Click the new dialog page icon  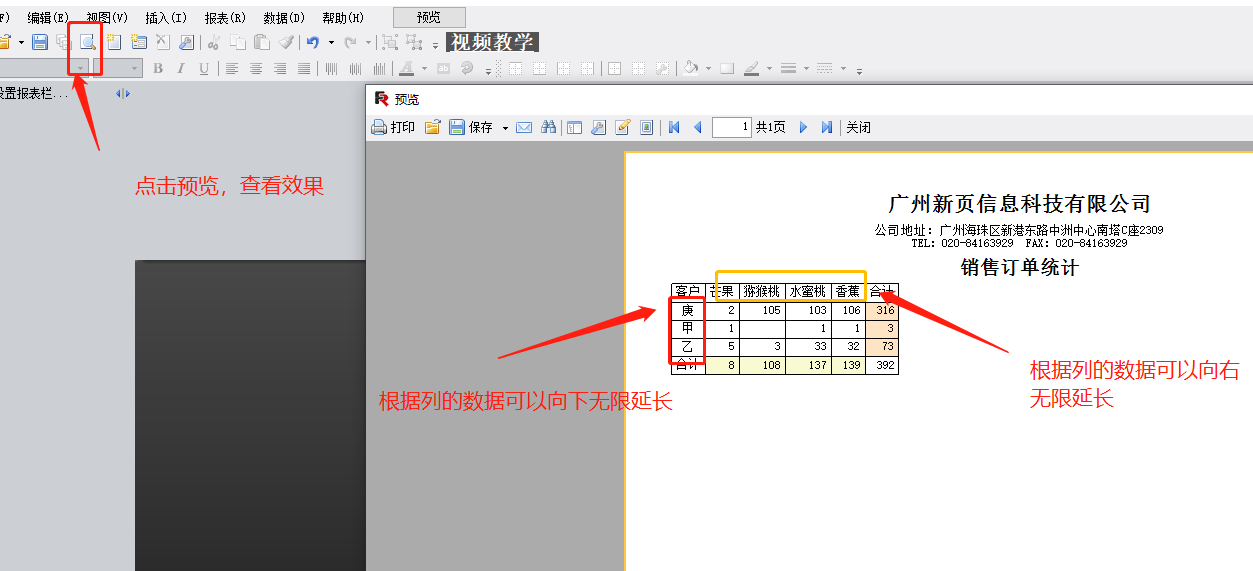[x=139, y=42]
